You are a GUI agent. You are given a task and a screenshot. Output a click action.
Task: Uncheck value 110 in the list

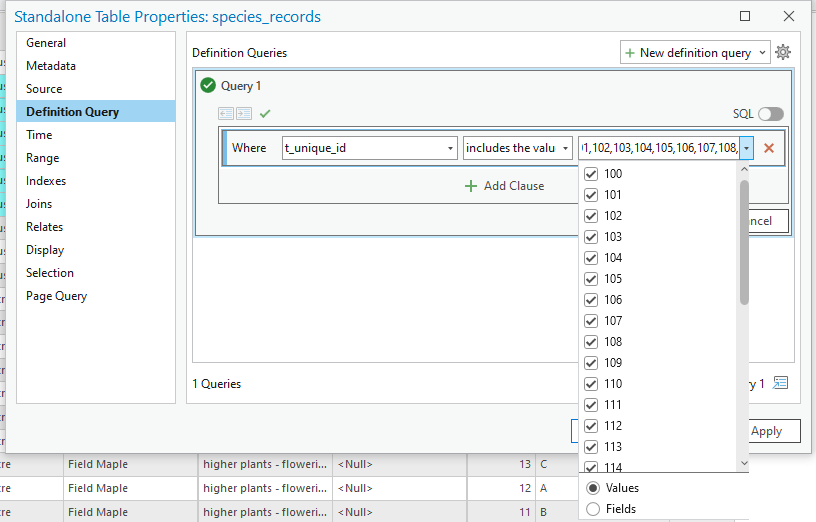[591, 384]
